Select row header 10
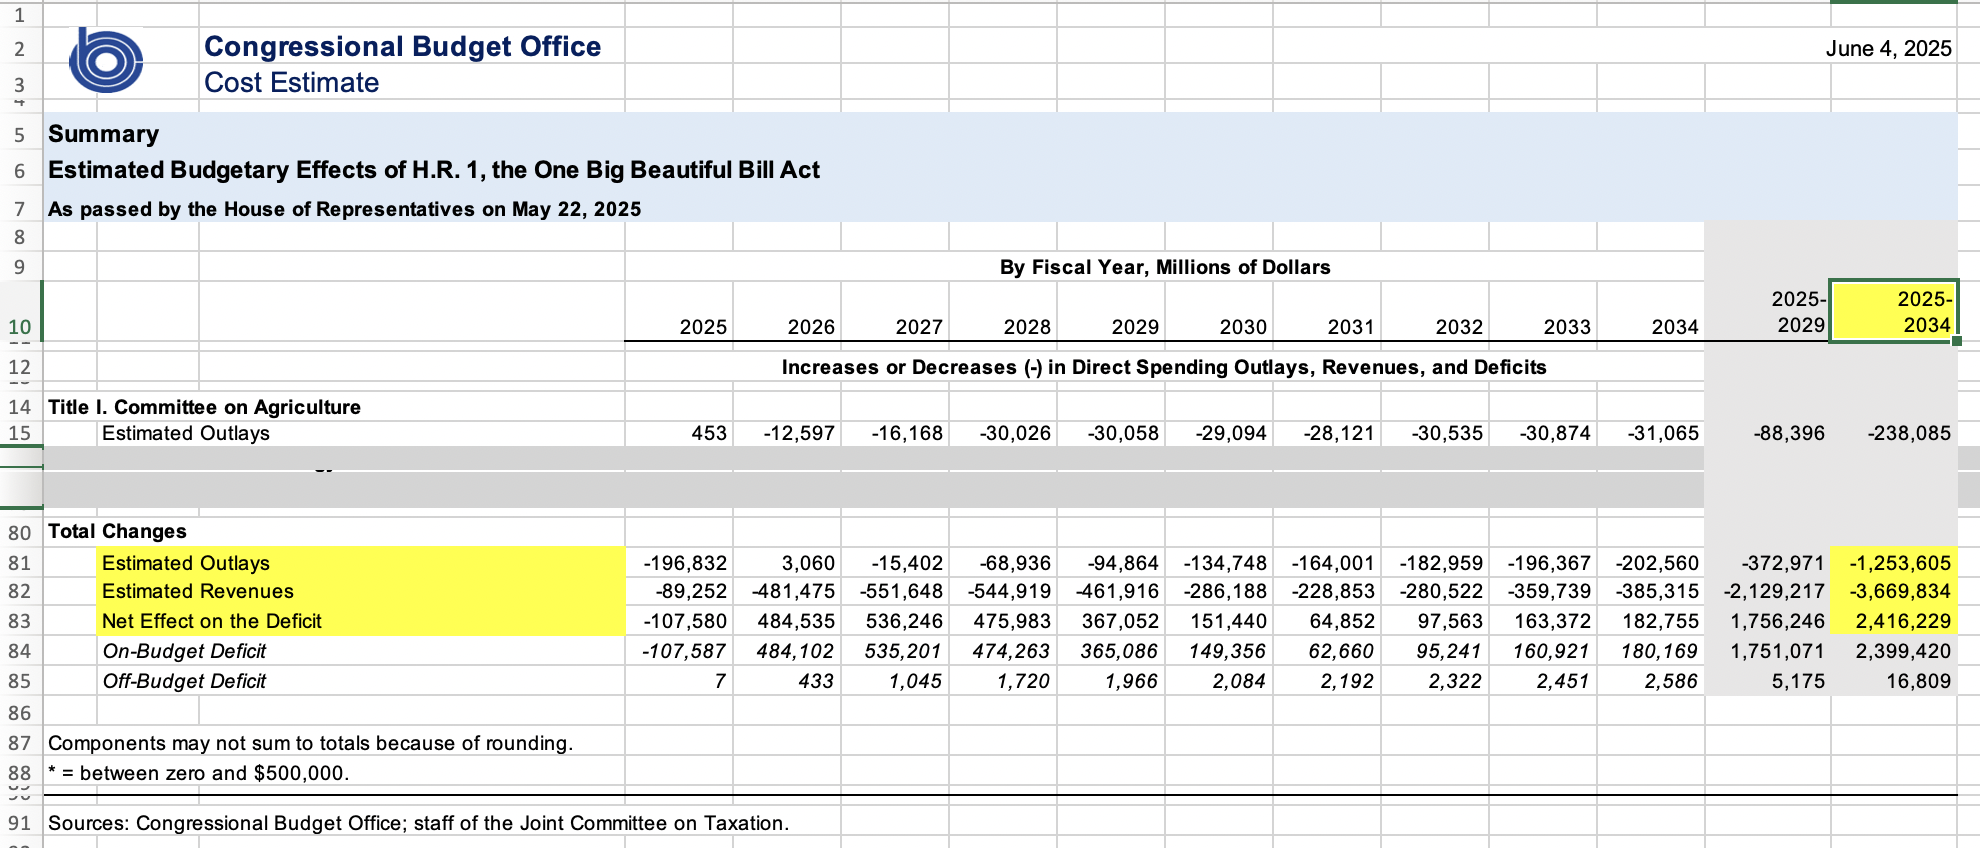Image resolution: width=1980 pixels, height=848 pixels. (20, 312)
